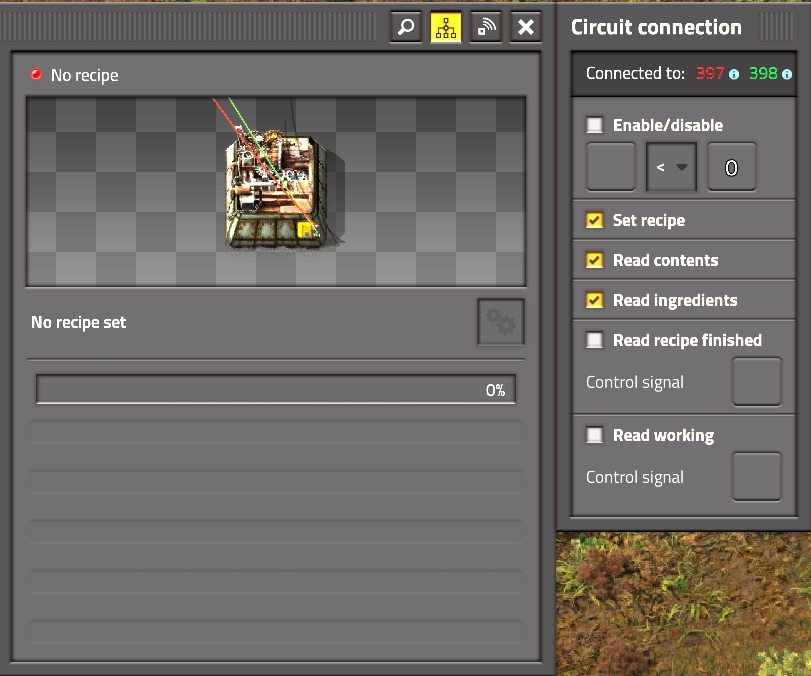This screenshot has height=676, width=811.
Task: Open the less-than comparator dropdown
Action: click(671, 167)
